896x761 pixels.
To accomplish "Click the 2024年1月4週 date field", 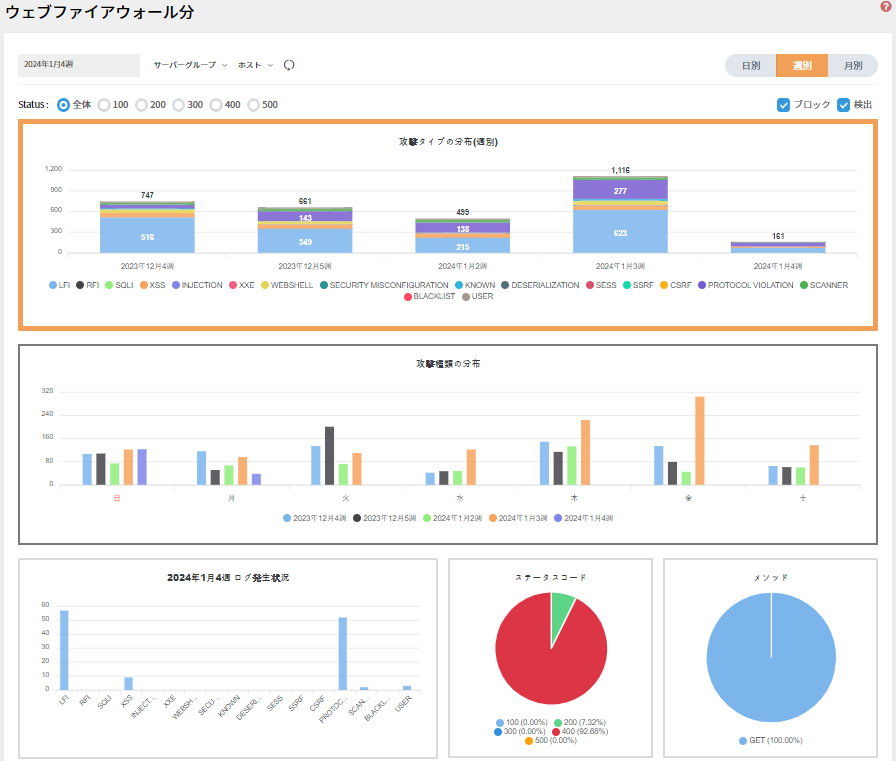I will (x=78, y=65).
